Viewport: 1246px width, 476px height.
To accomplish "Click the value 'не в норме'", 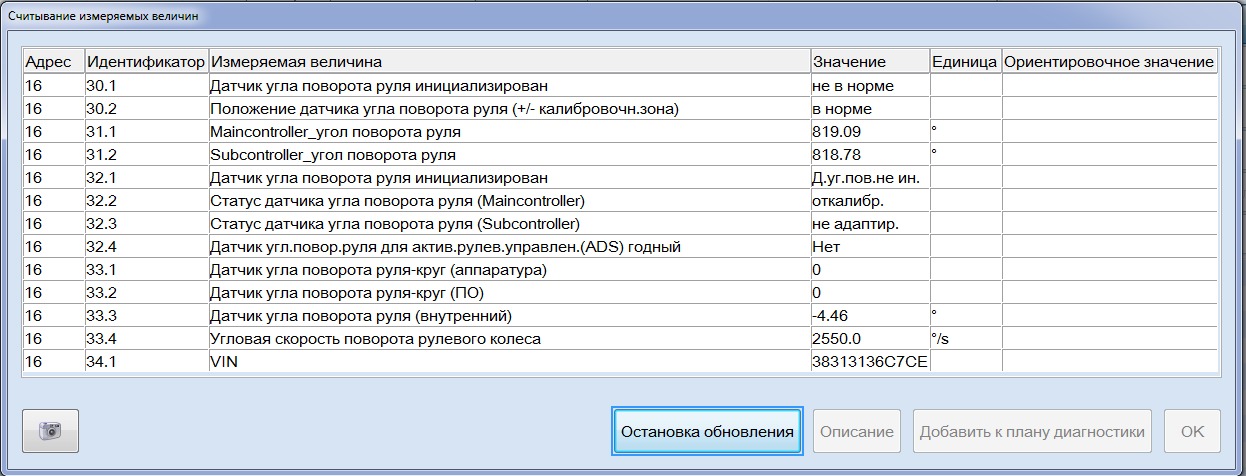I will pos(870,86).
